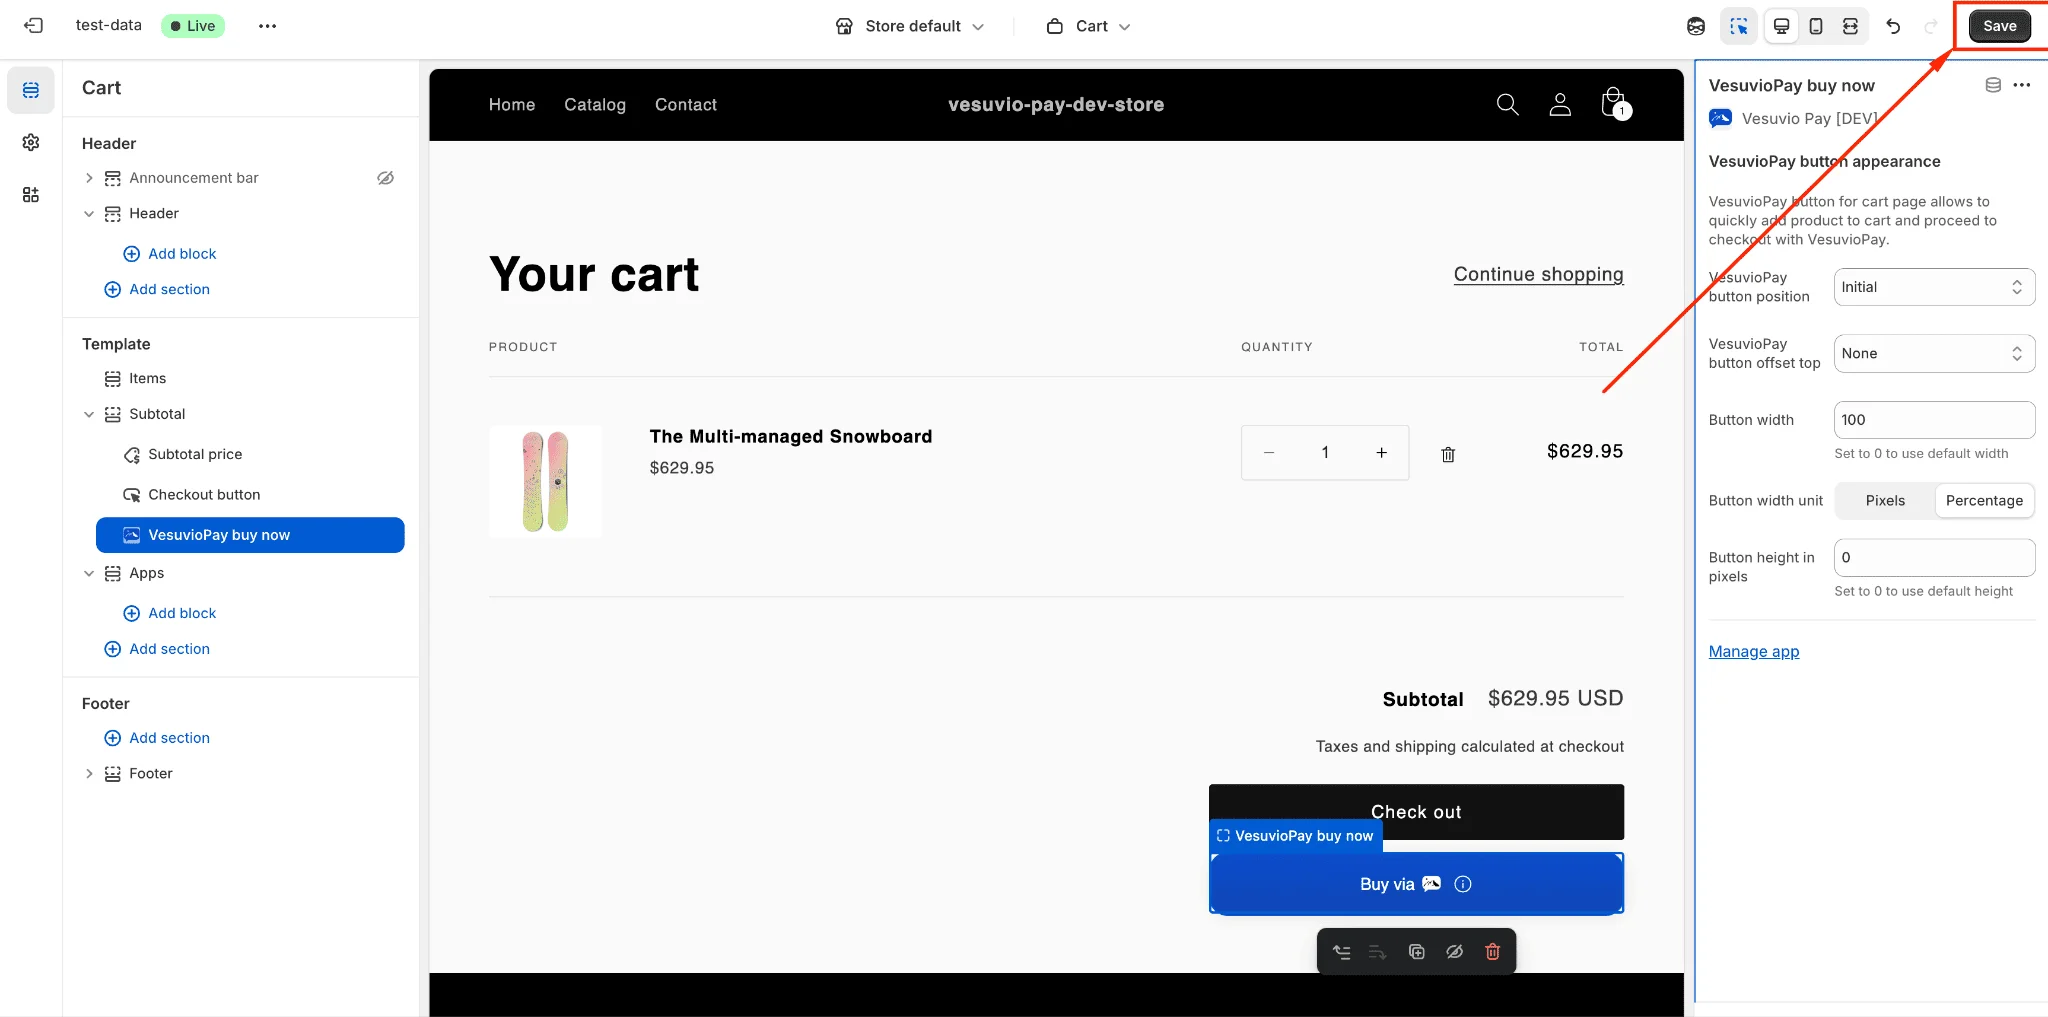Hide the VesuvioPay block via eye-slash icon
2048x1017 pixels.
(x=1454, y=951)
